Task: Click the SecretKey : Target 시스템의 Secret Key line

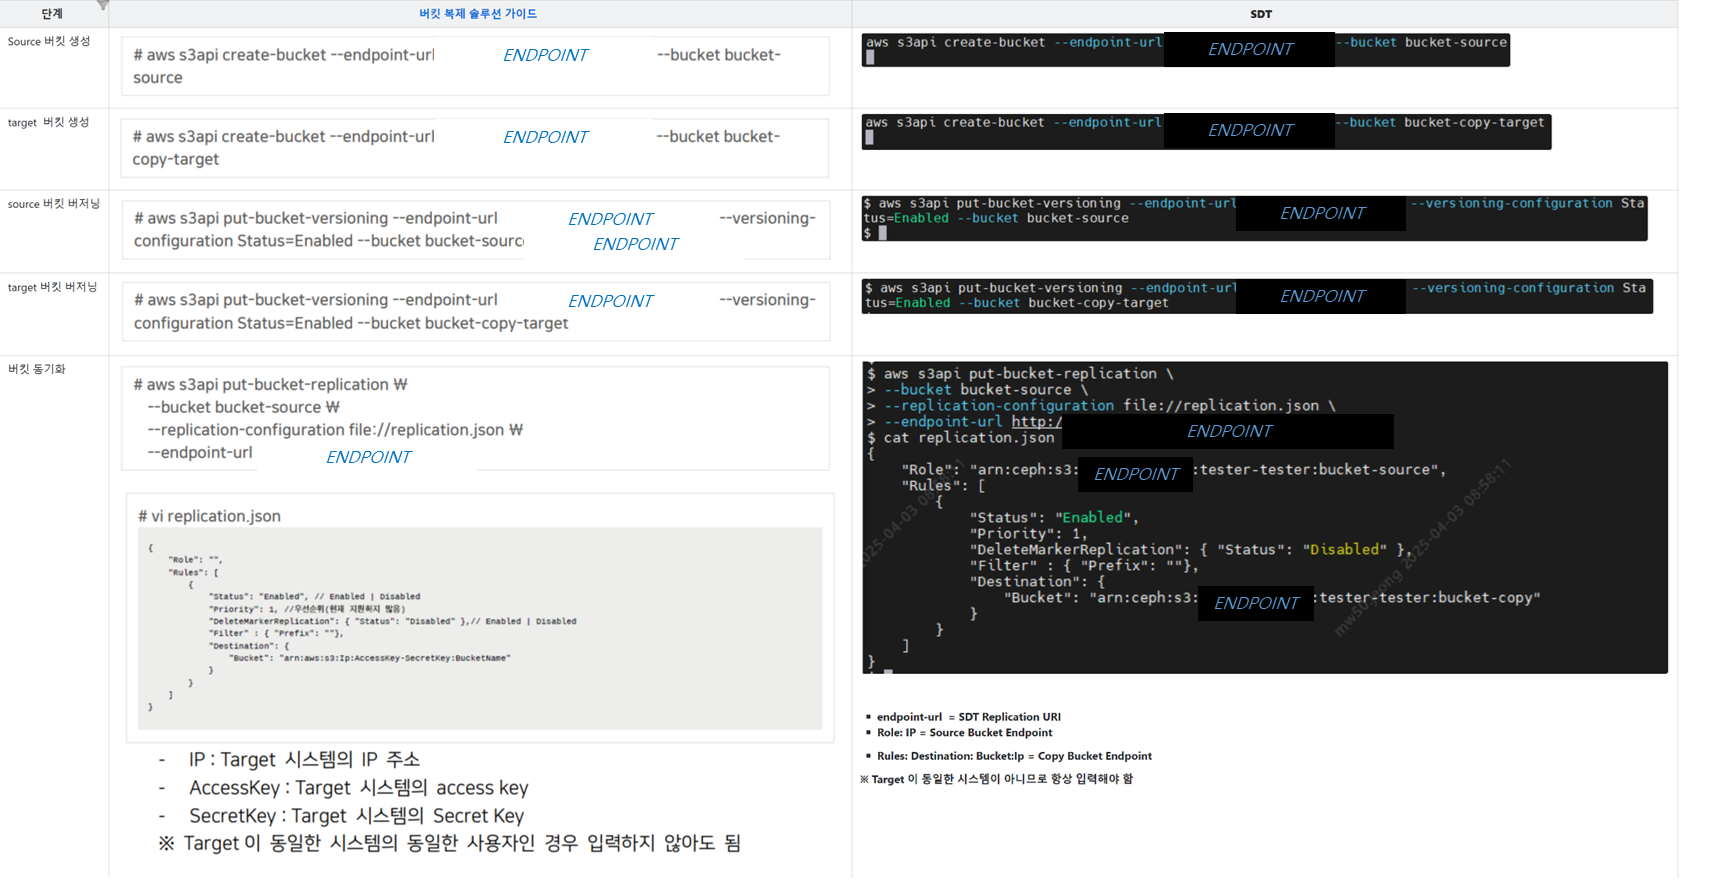Action: pos(356,816)
